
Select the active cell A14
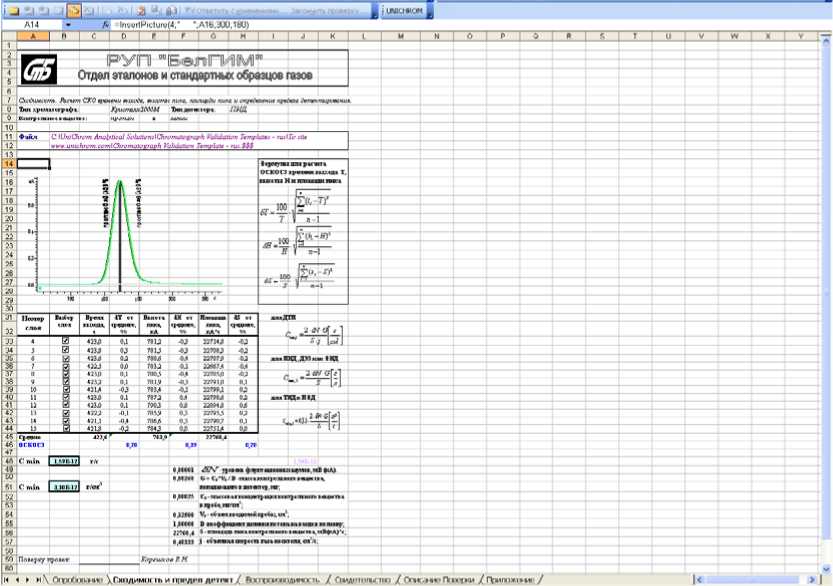point(33,164)
